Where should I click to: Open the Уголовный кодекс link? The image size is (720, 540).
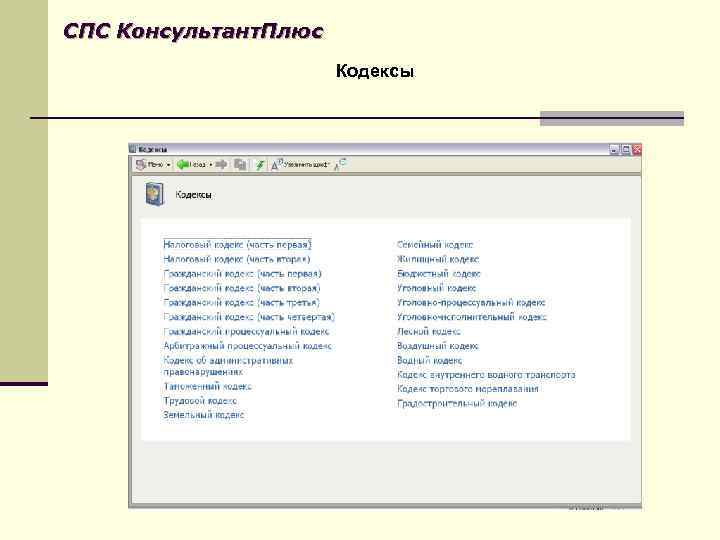437,288
